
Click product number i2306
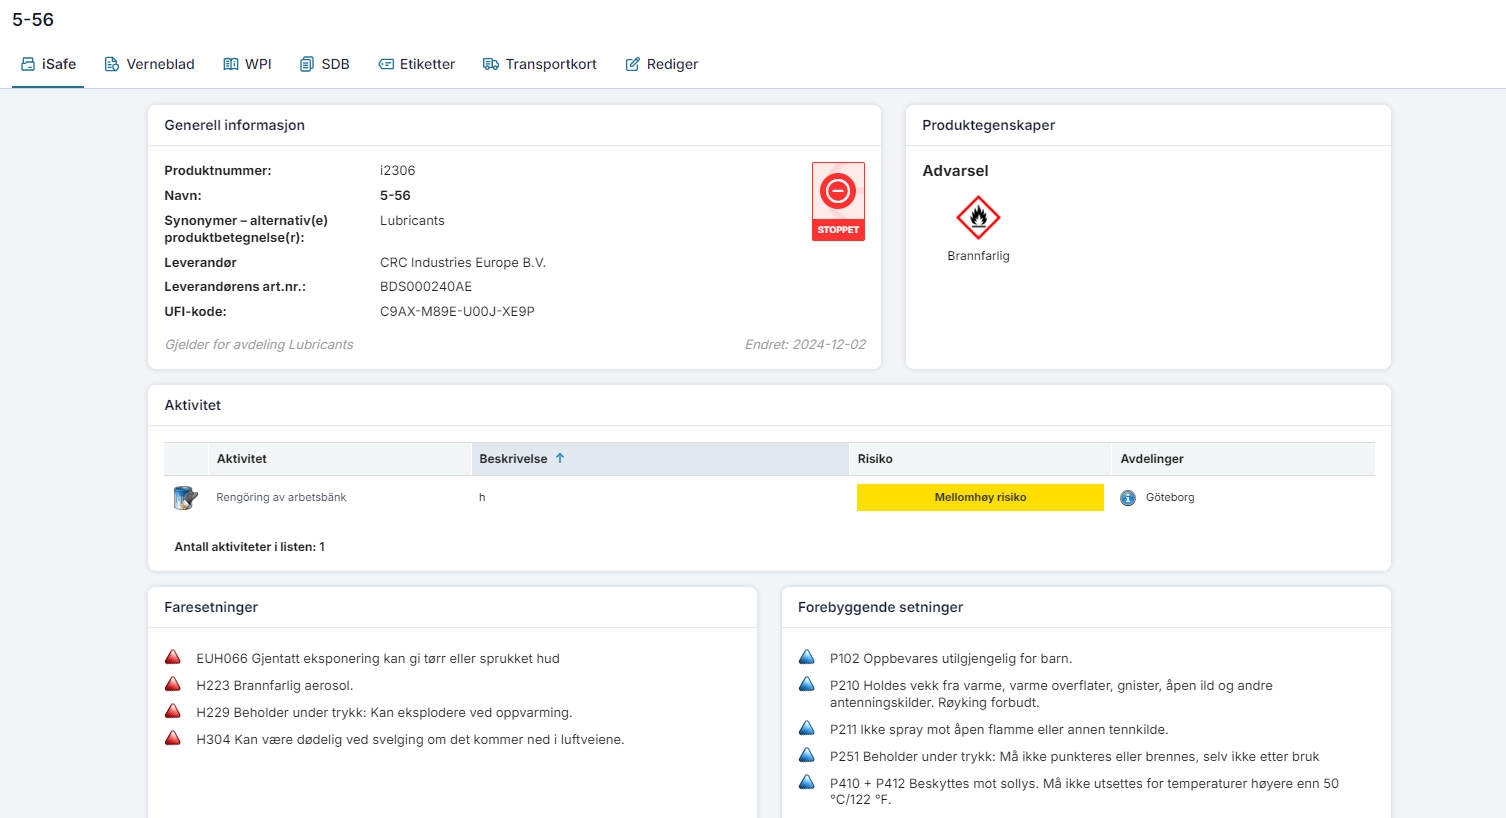398,170
